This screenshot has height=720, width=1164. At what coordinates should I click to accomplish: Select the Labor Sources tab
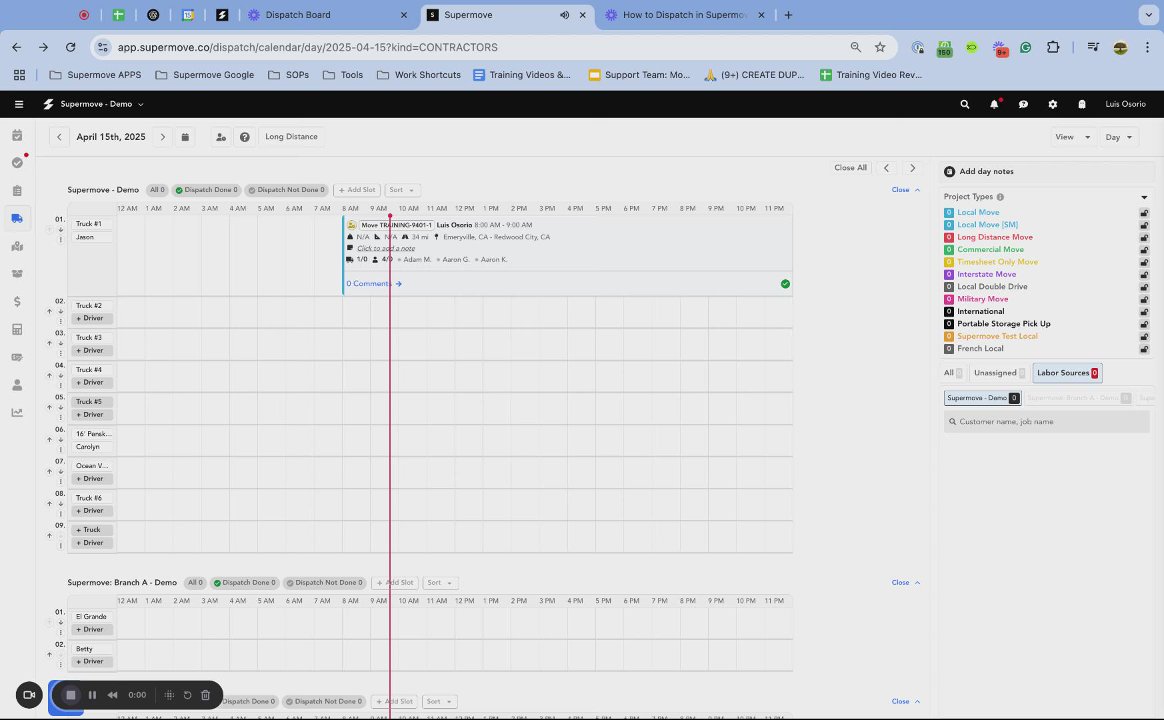(1067, 373)
